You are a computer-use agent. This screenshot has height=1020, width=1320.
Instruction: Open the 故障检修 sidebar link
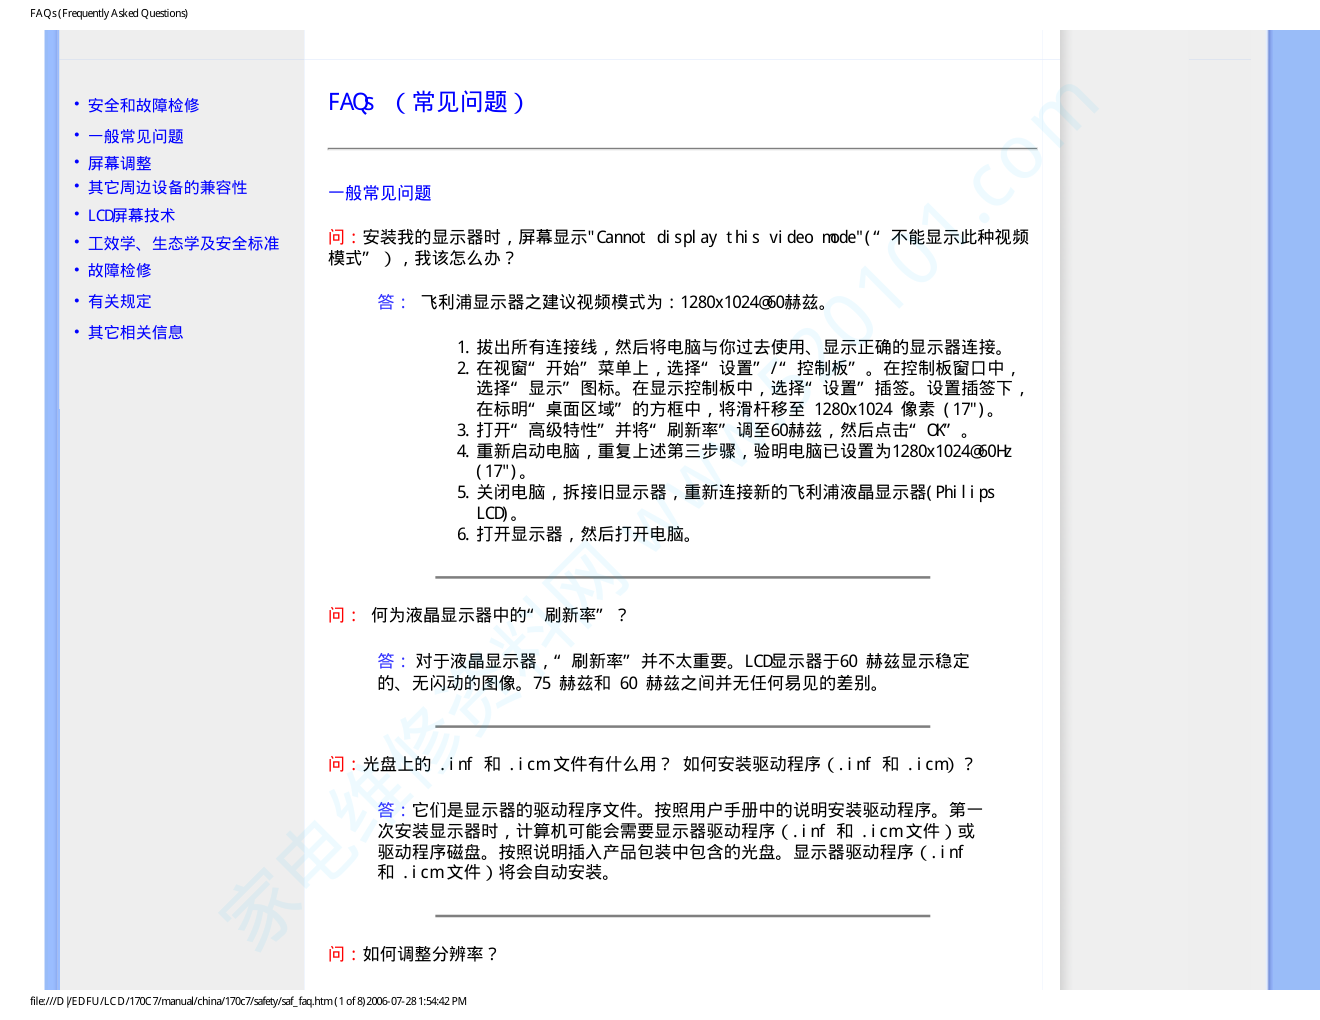pos(119,270)
